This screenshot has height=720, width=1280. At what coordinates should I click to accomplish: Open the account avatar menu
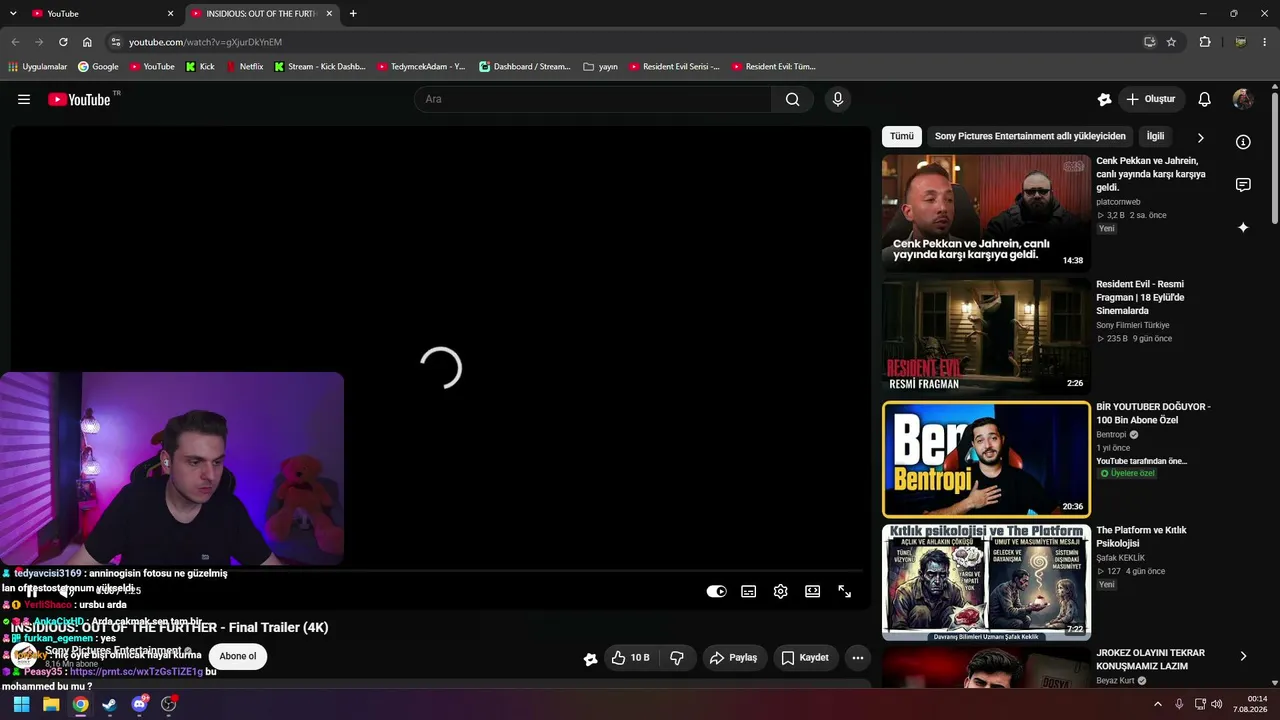[1243, 99]
